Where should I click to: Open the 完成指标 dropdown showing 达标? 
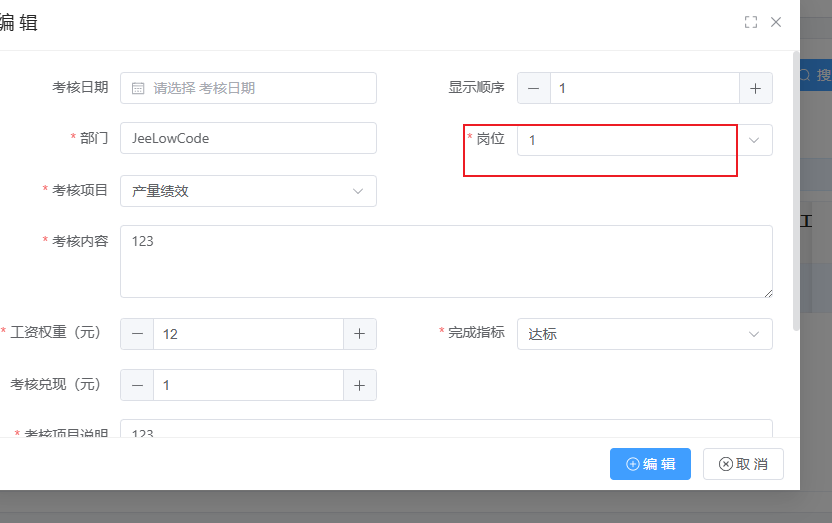pyautogui.click(x=644, y=334)
